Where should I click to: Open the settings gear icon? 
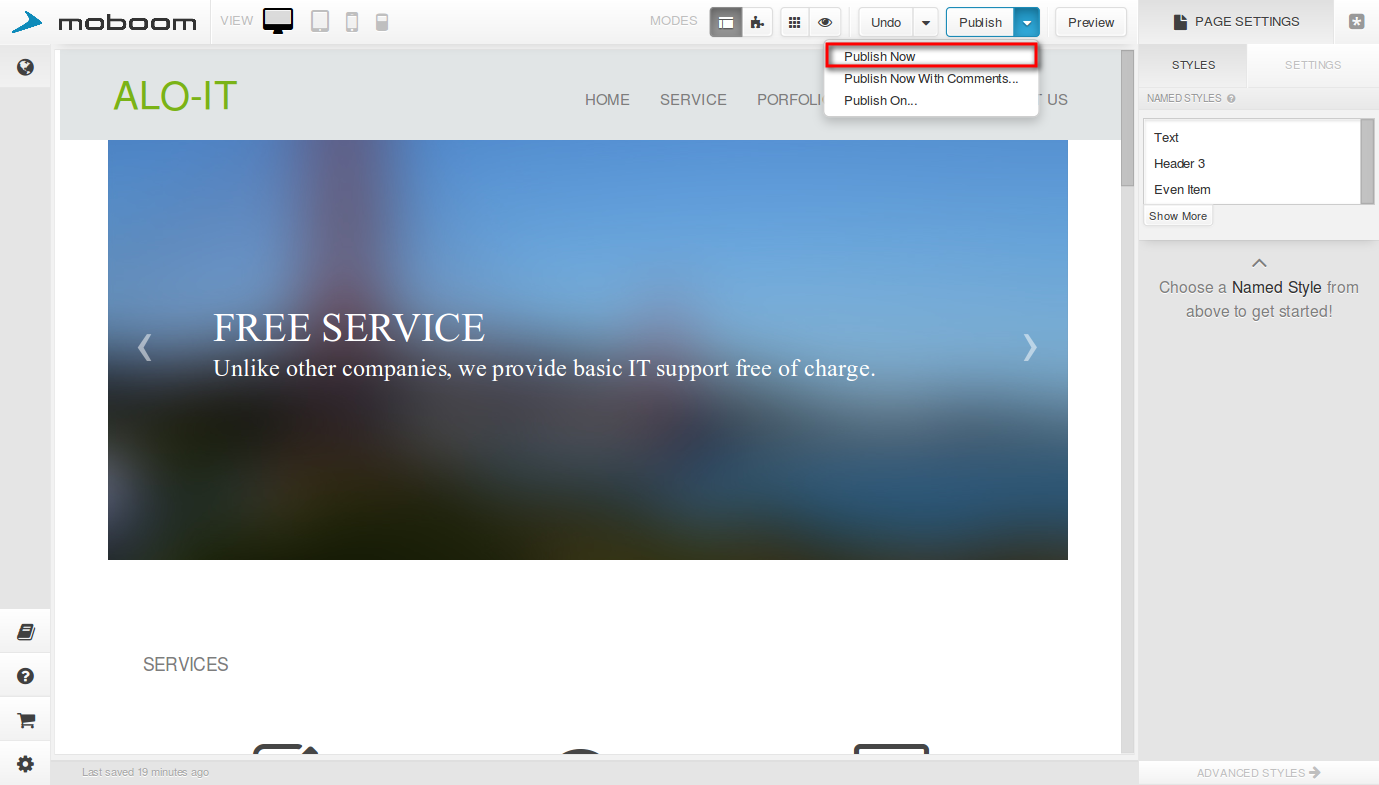[26, 764]
